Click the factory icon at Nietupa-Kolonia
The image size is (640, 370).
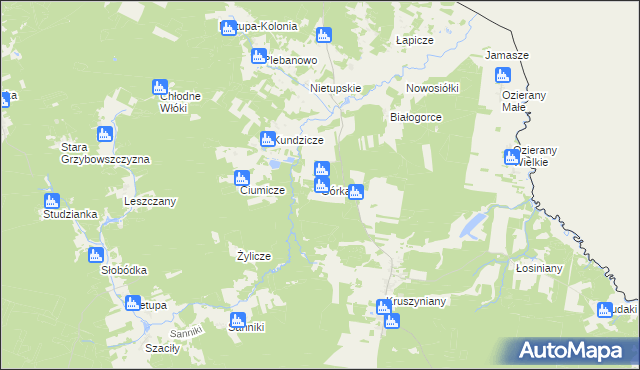pos(229,28)
